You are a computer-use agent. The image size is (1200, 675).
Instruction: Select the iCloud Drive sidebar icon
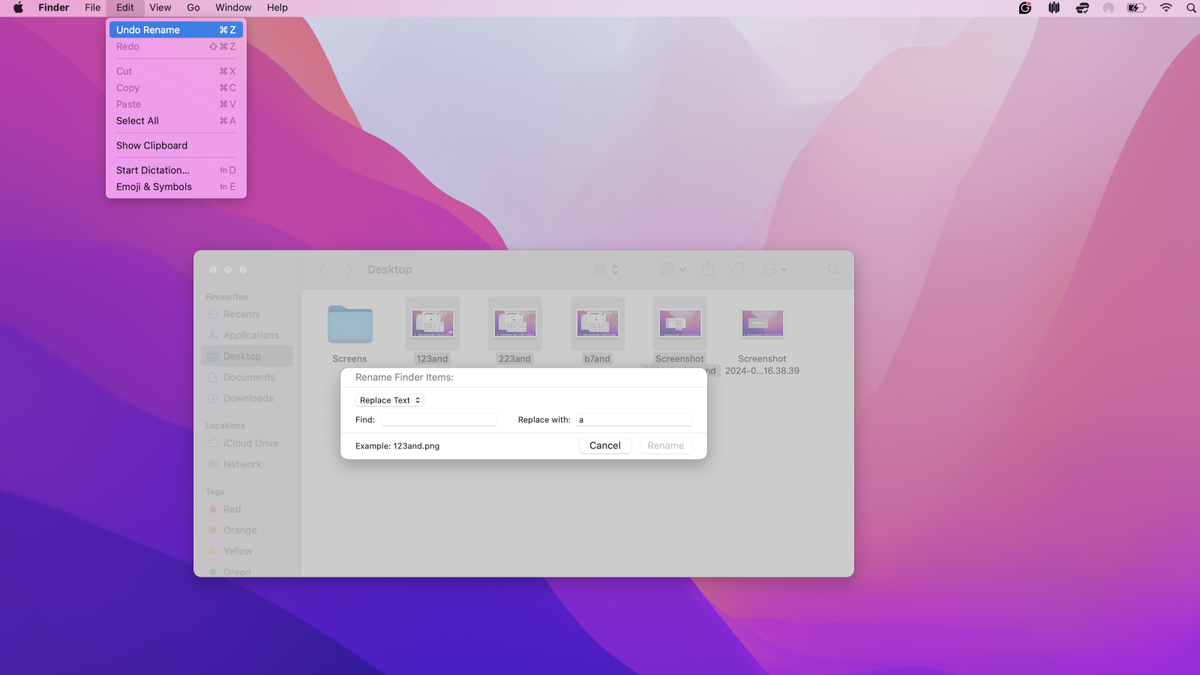coord(212,443)
